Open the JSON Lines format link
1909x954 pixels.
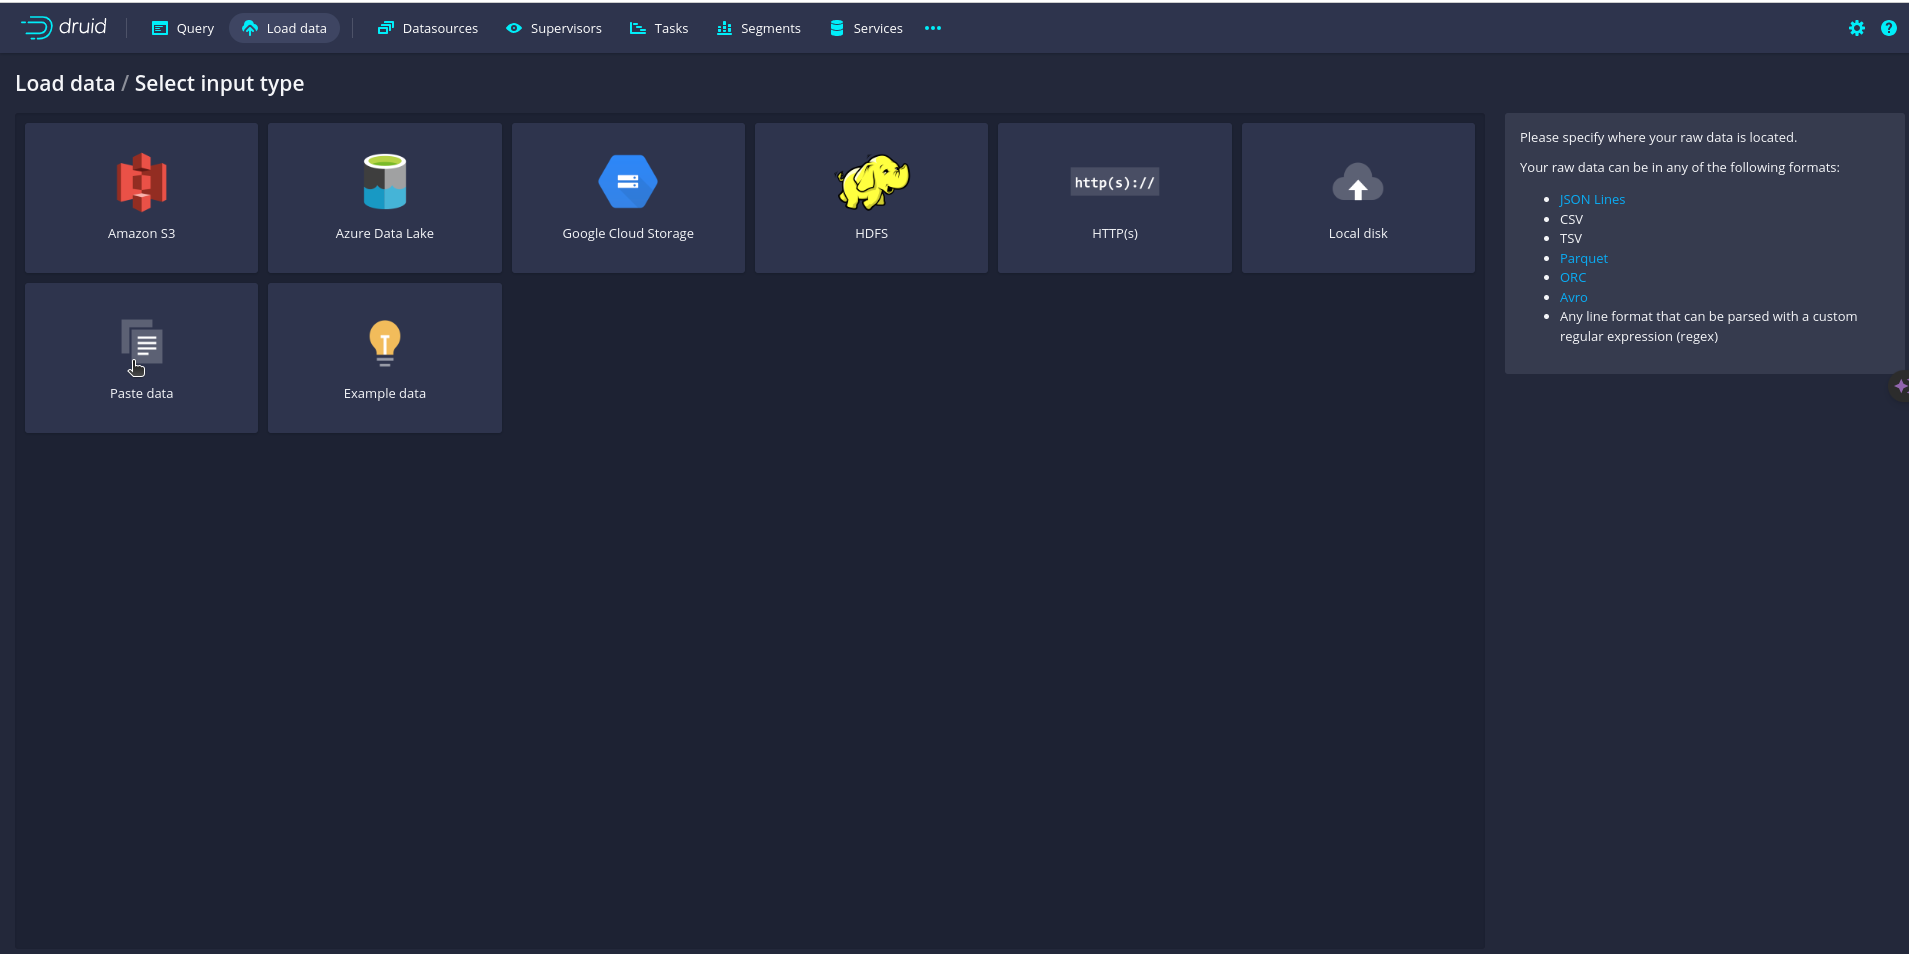coord(1591,199)
